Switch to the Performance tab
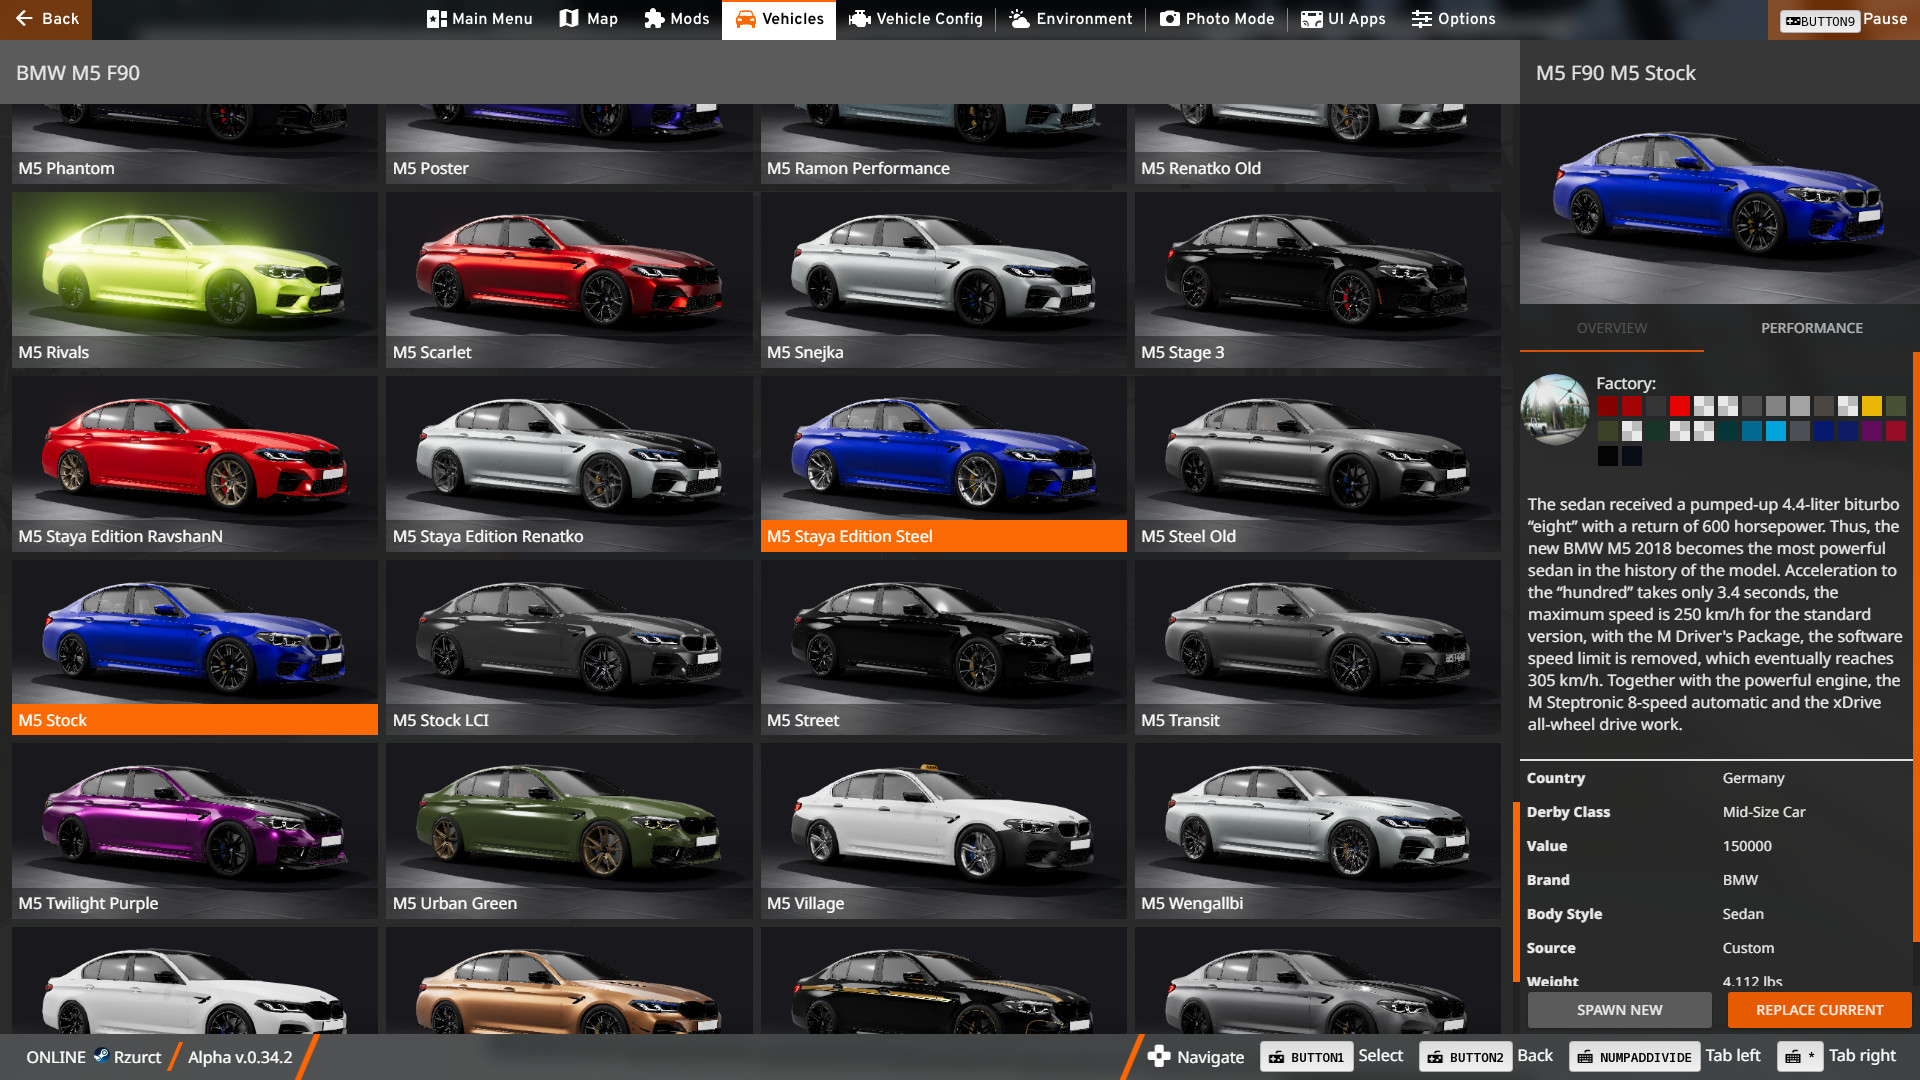 point(1811,328)
